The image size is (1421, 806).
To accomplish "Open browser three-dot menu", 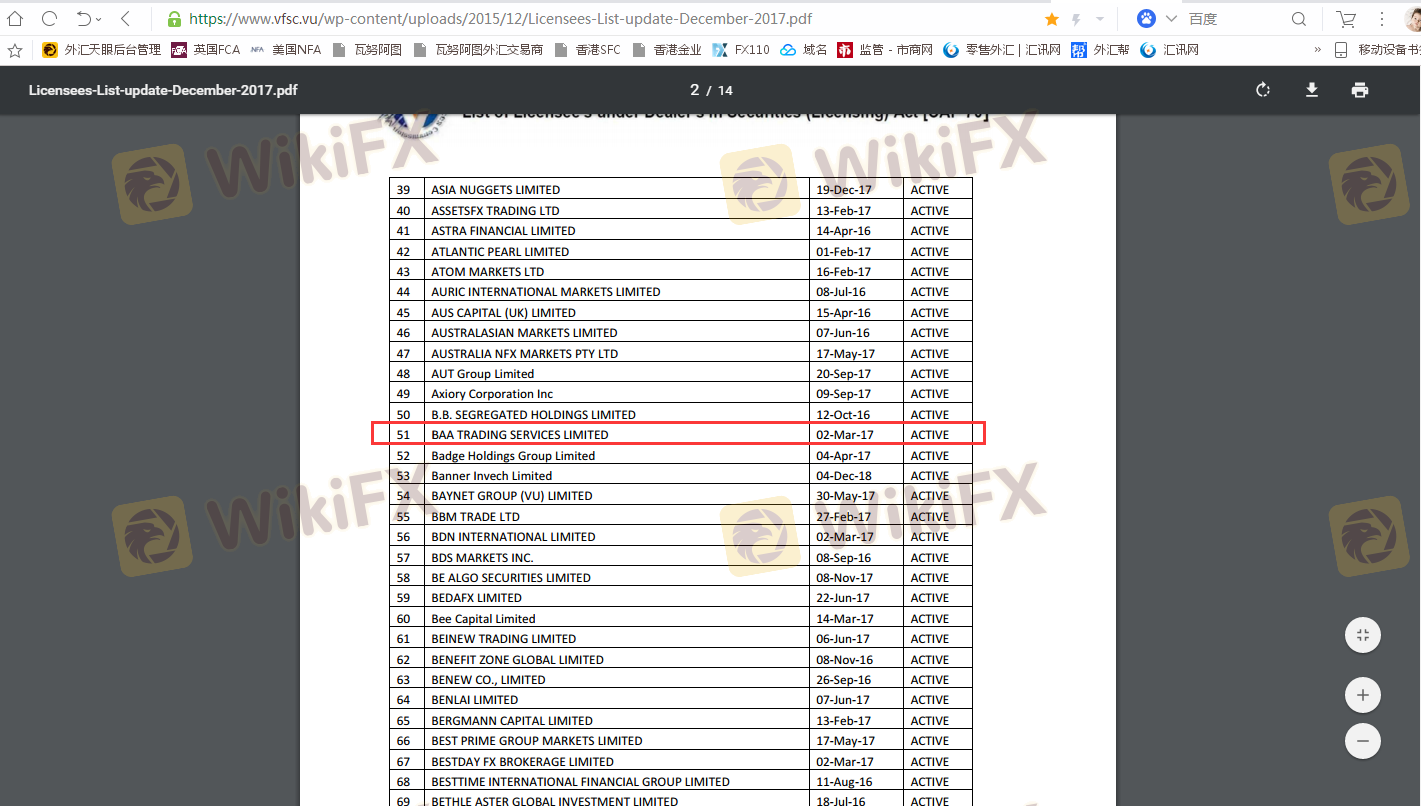I will [x=1384, y=19].
